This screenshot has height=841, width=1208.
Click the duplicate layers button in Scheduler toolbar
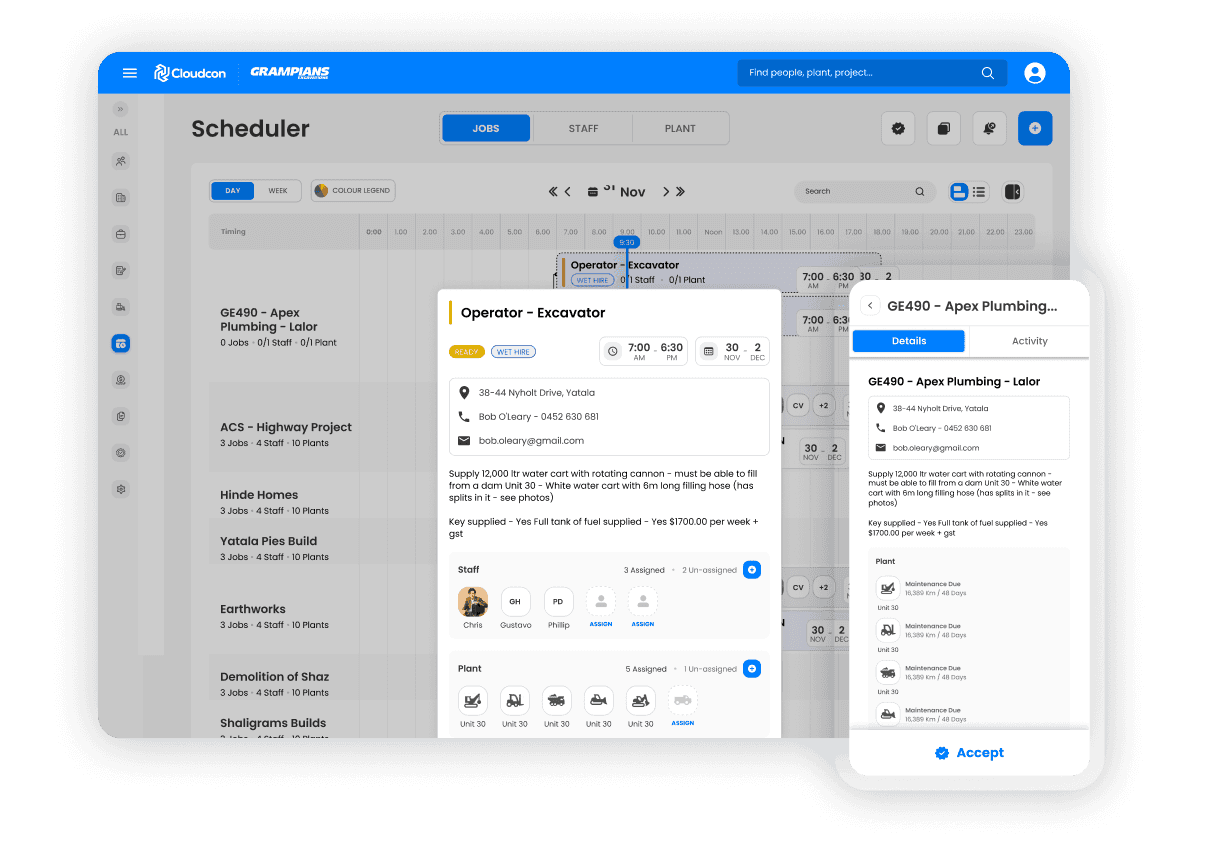click(x=943, y=128)
